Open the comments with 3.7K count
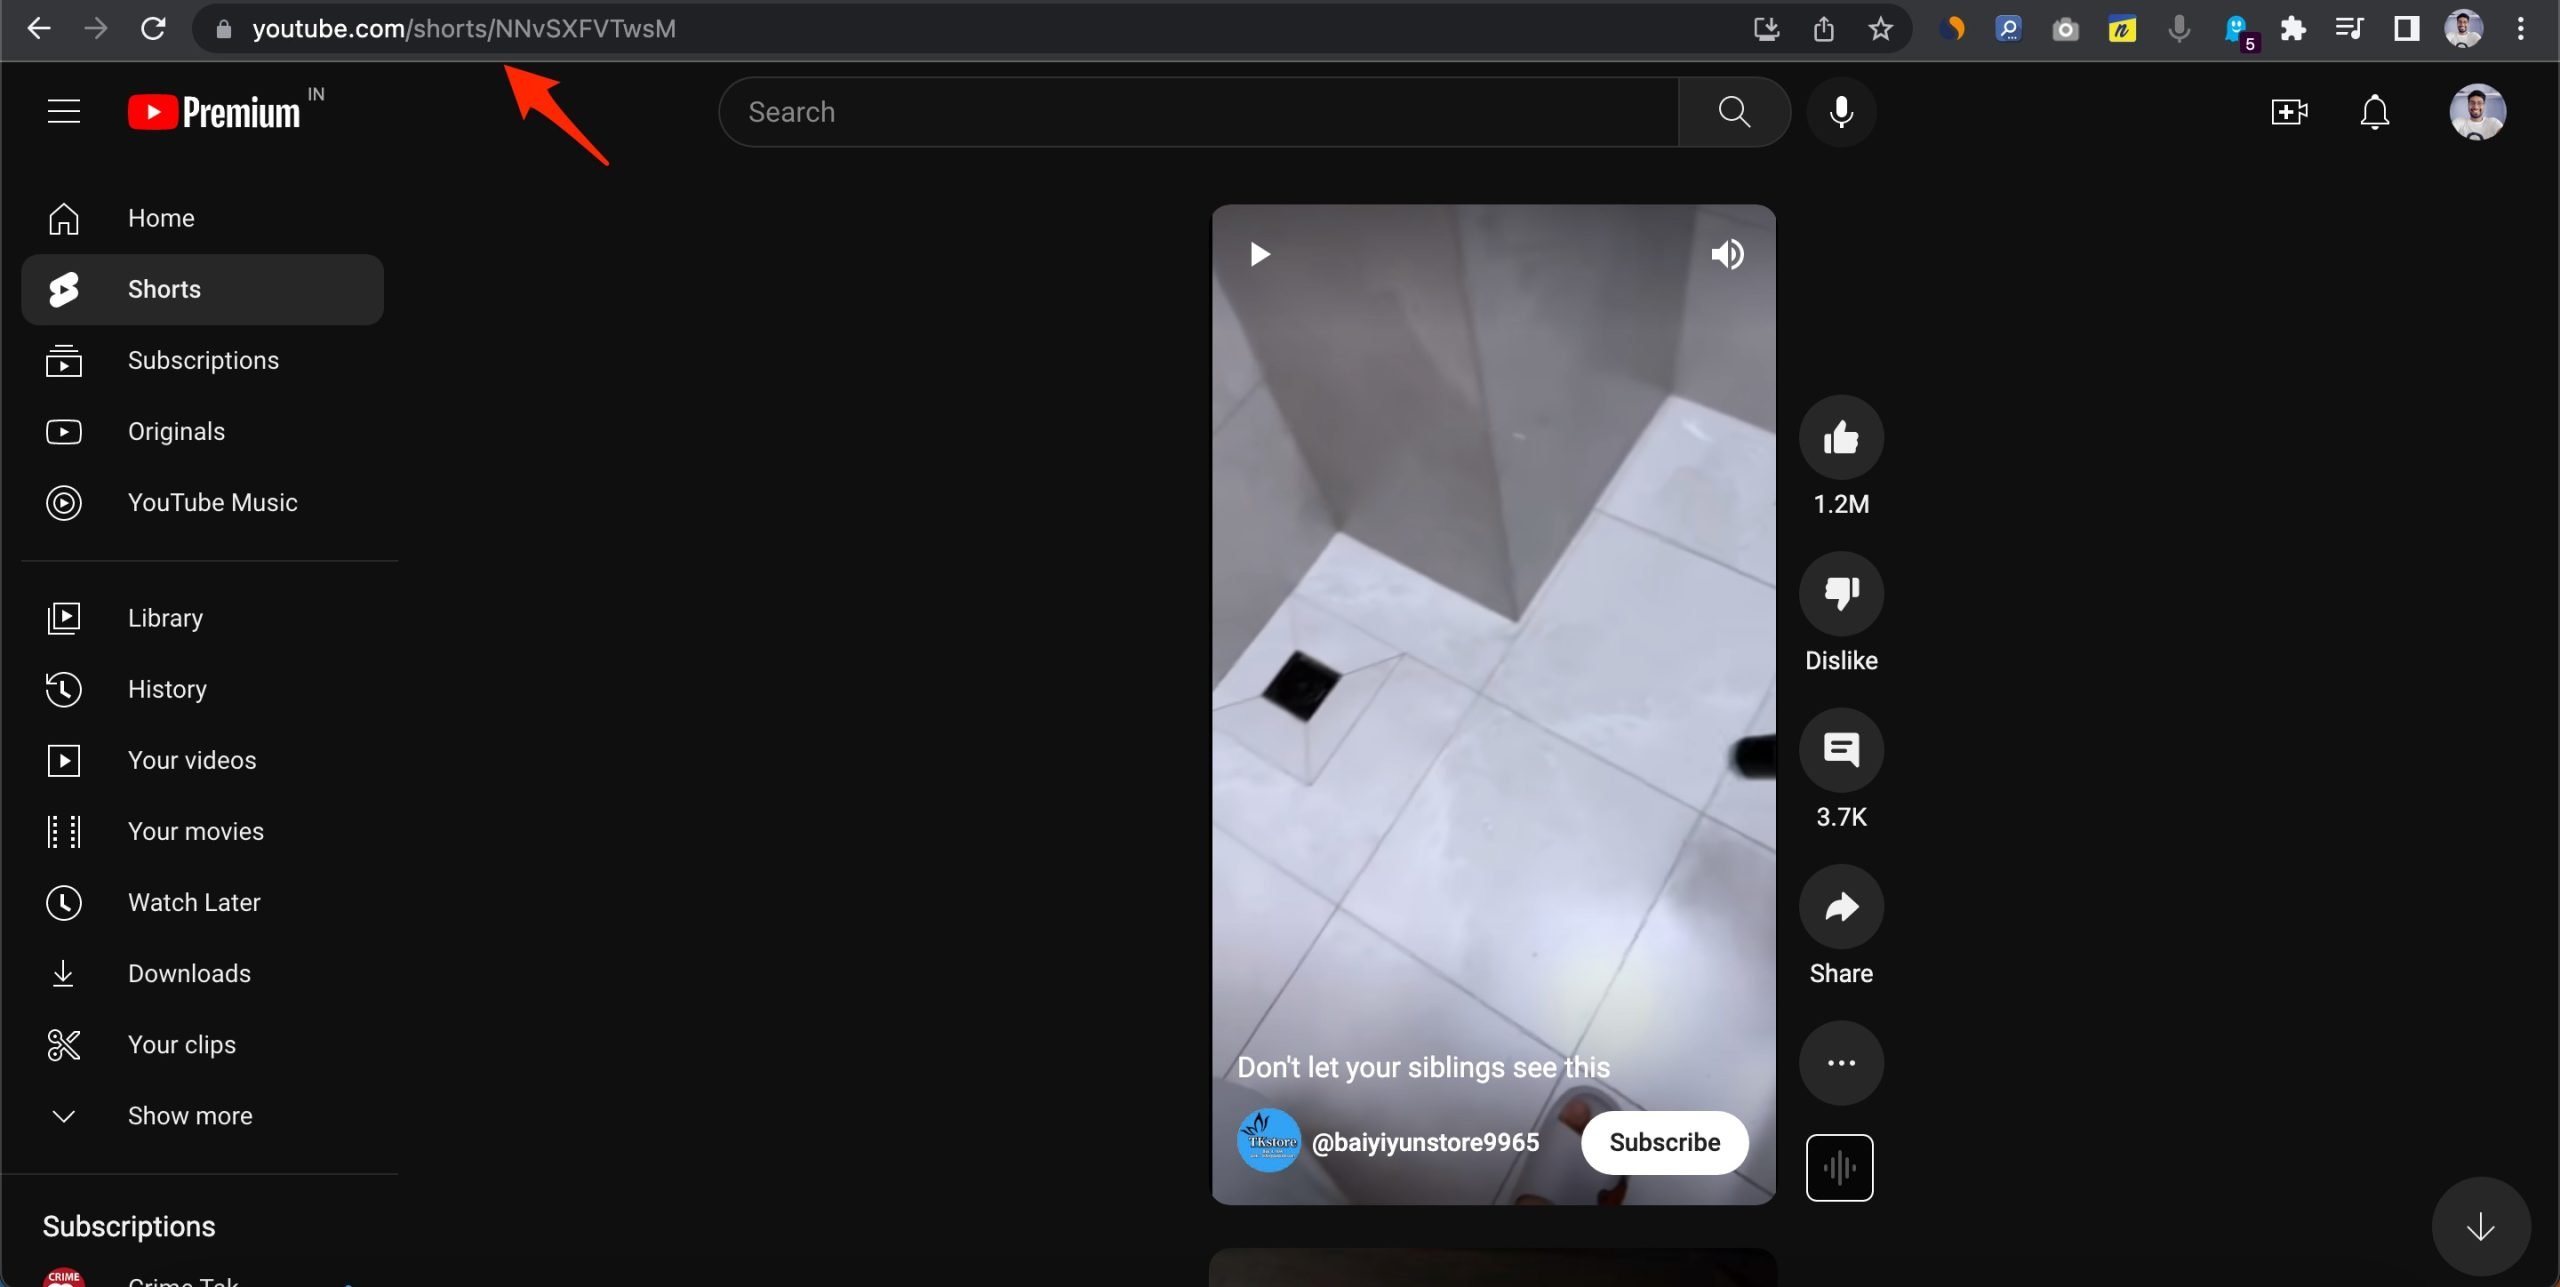 click(x=1840, y=750)
